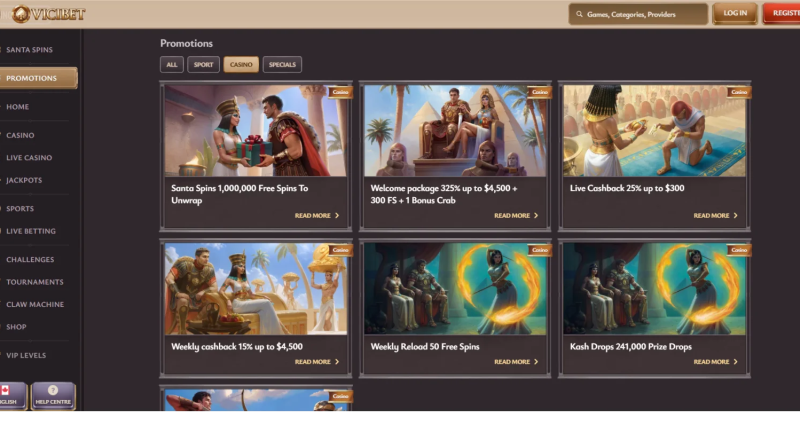
Task: Click the search magnifier icon
Action: (579, 14)
